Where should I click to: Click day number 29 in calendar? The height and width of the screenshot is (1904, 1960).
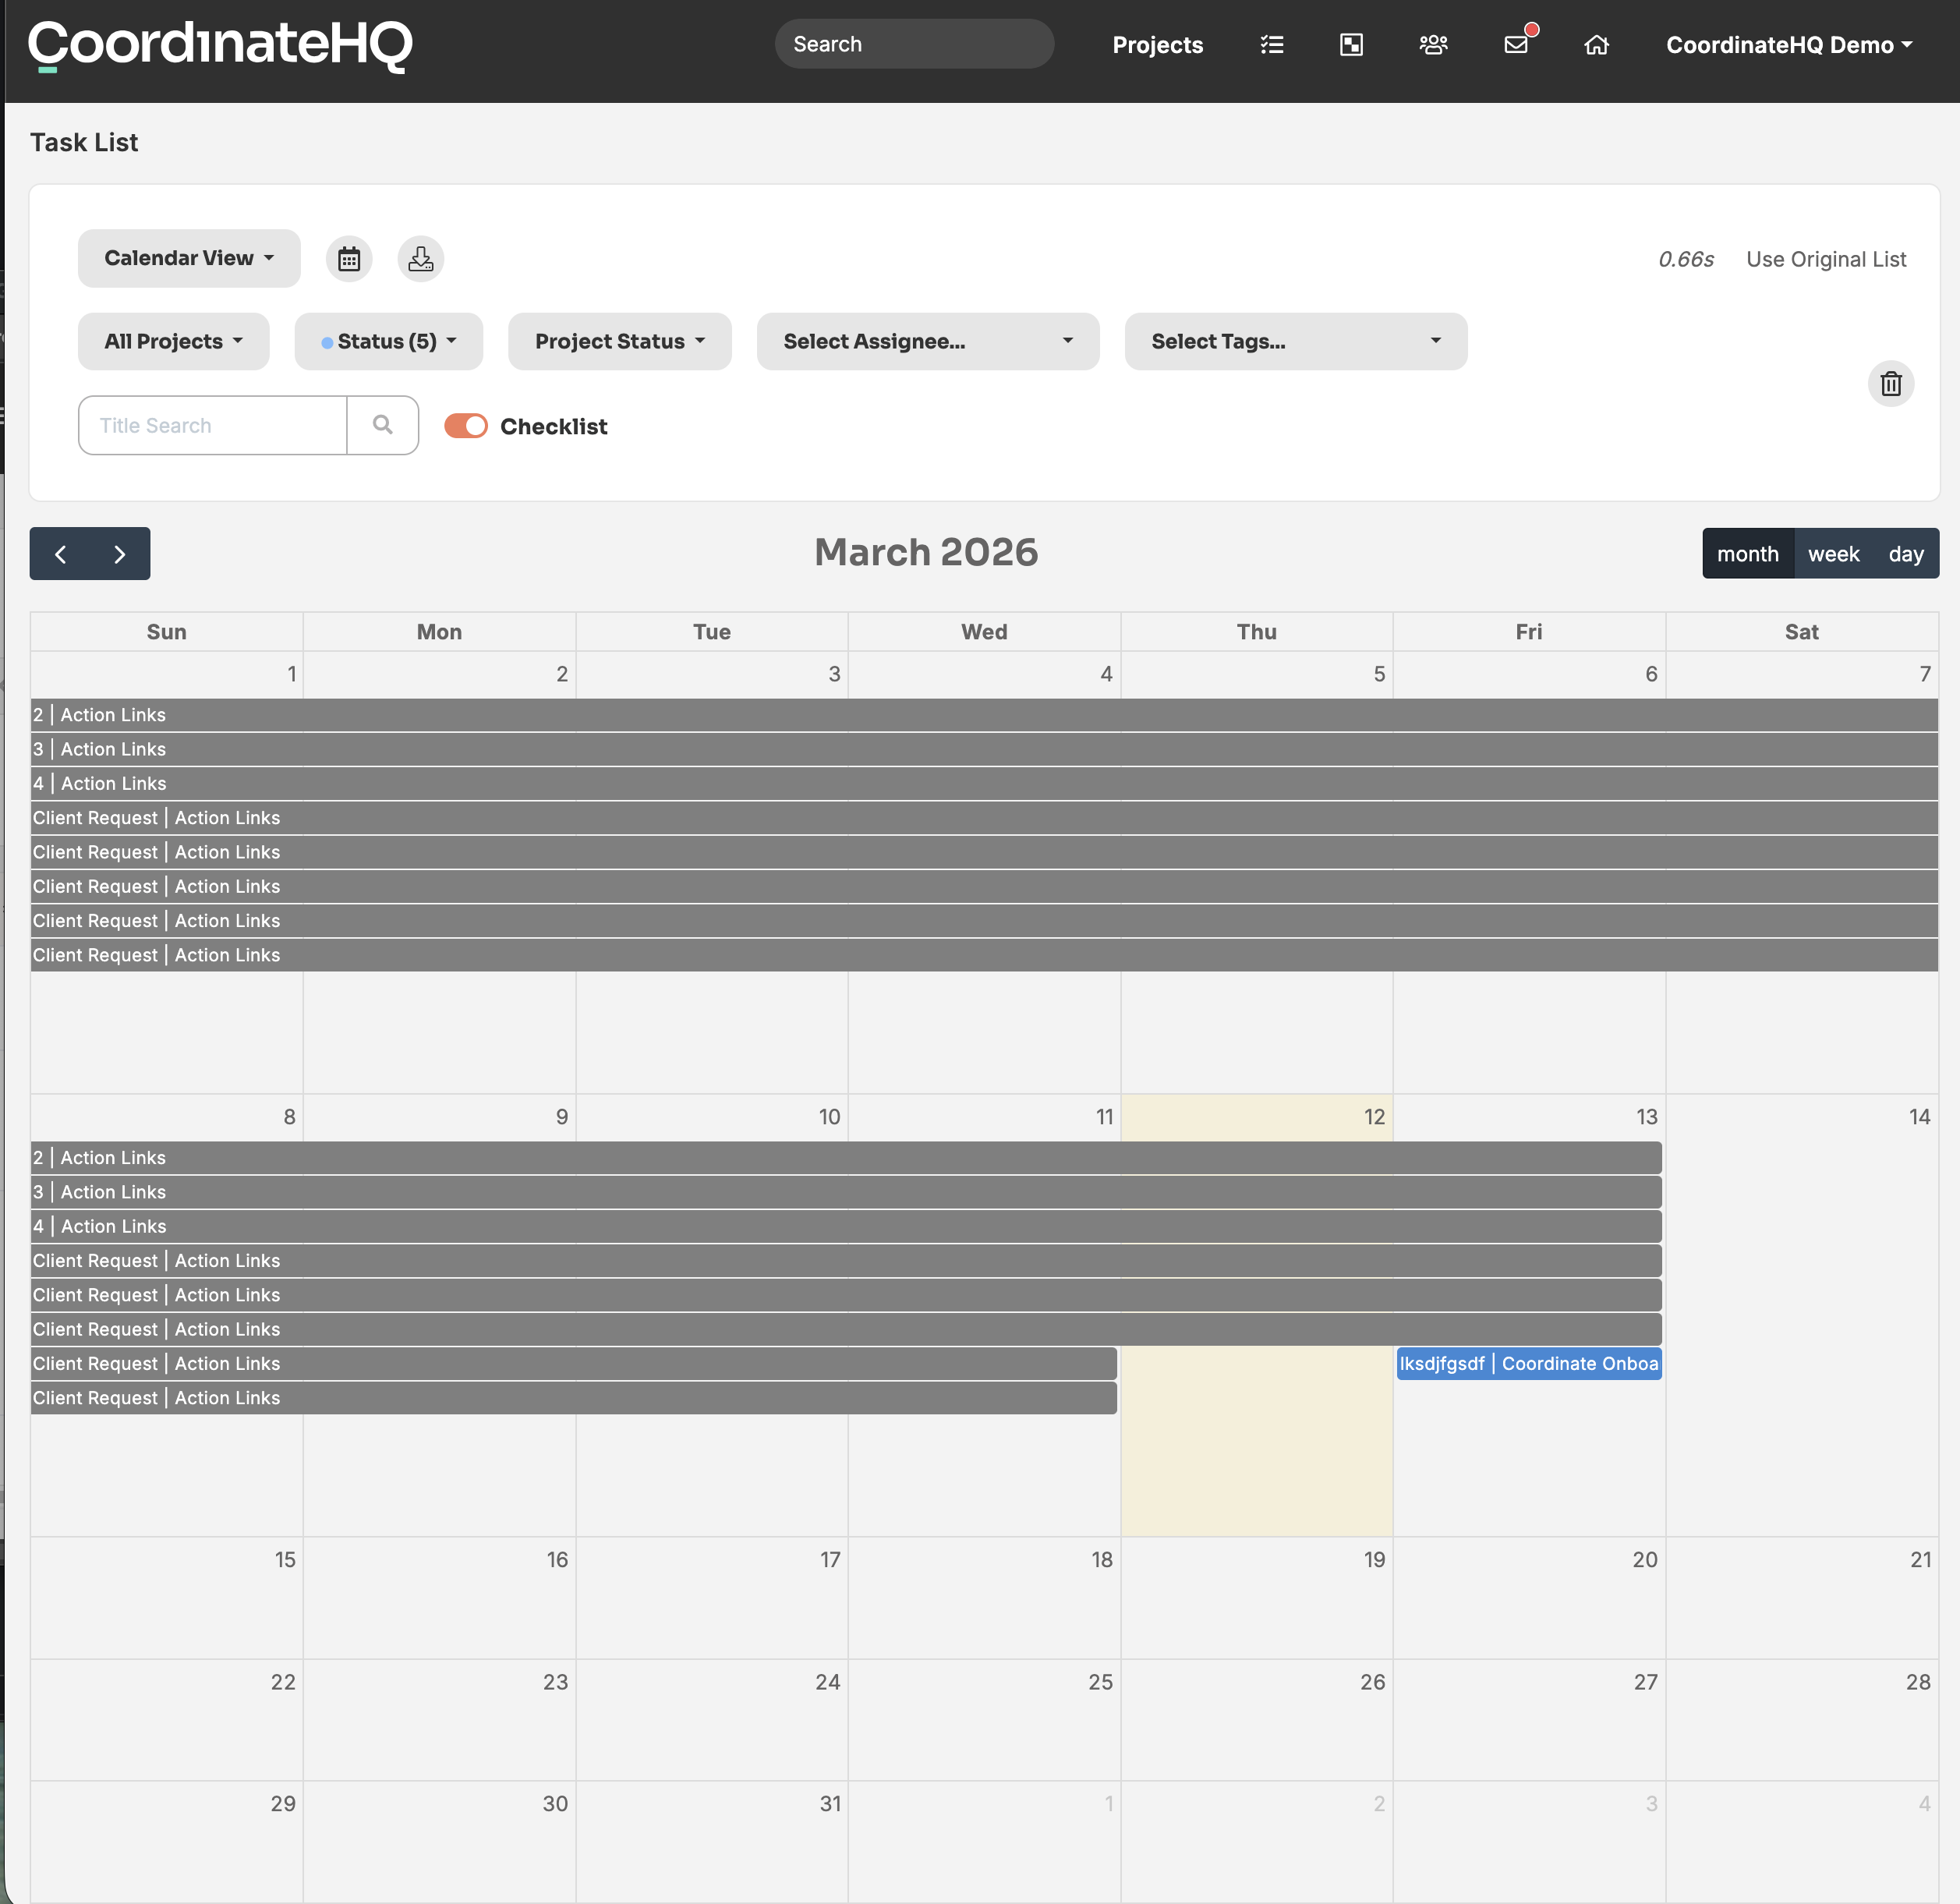tap(283, 1804)
